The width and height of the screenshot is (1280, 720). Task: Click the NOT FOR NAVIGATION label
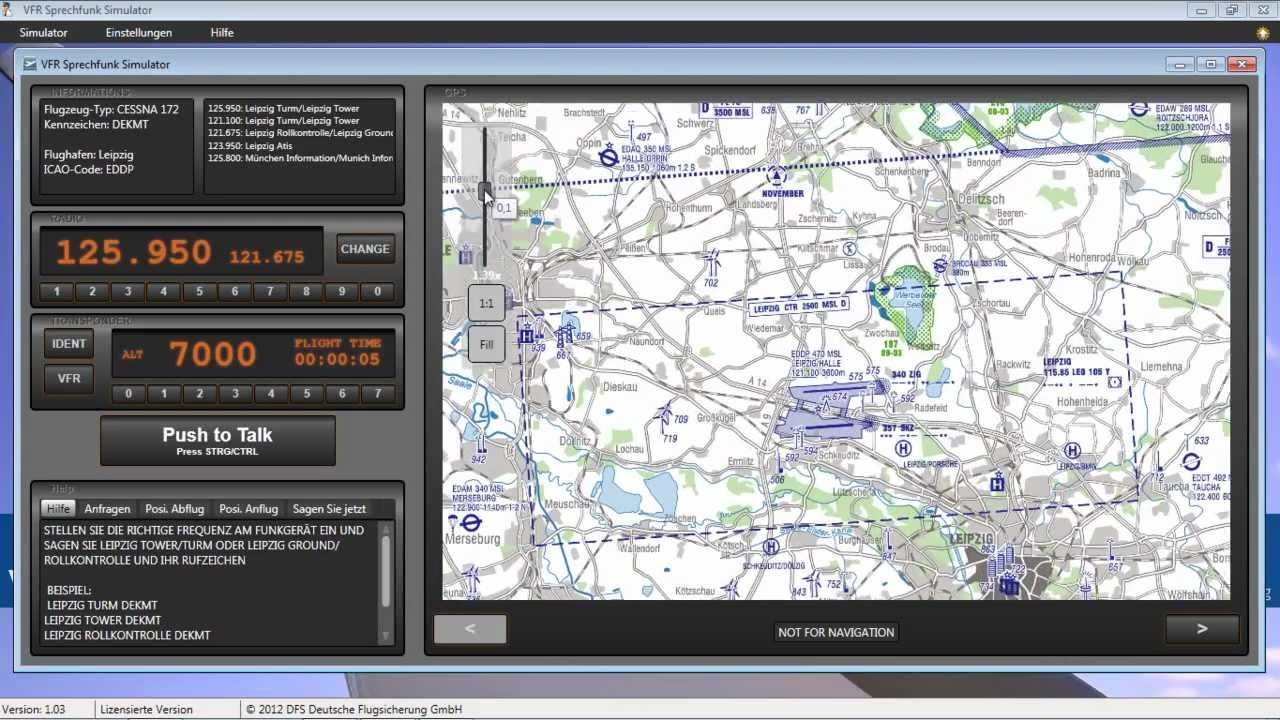coord(836,632)
